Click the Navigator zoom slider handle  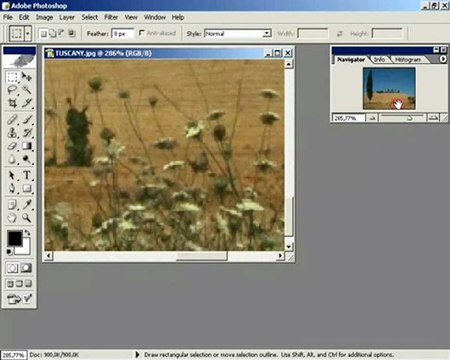tap(410, 118)
